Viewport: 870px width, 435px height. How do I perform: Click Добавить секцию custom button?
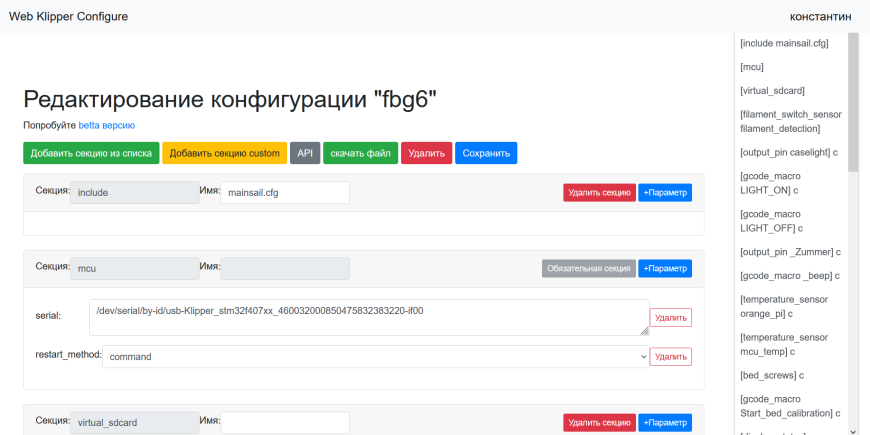coord(225,153)
